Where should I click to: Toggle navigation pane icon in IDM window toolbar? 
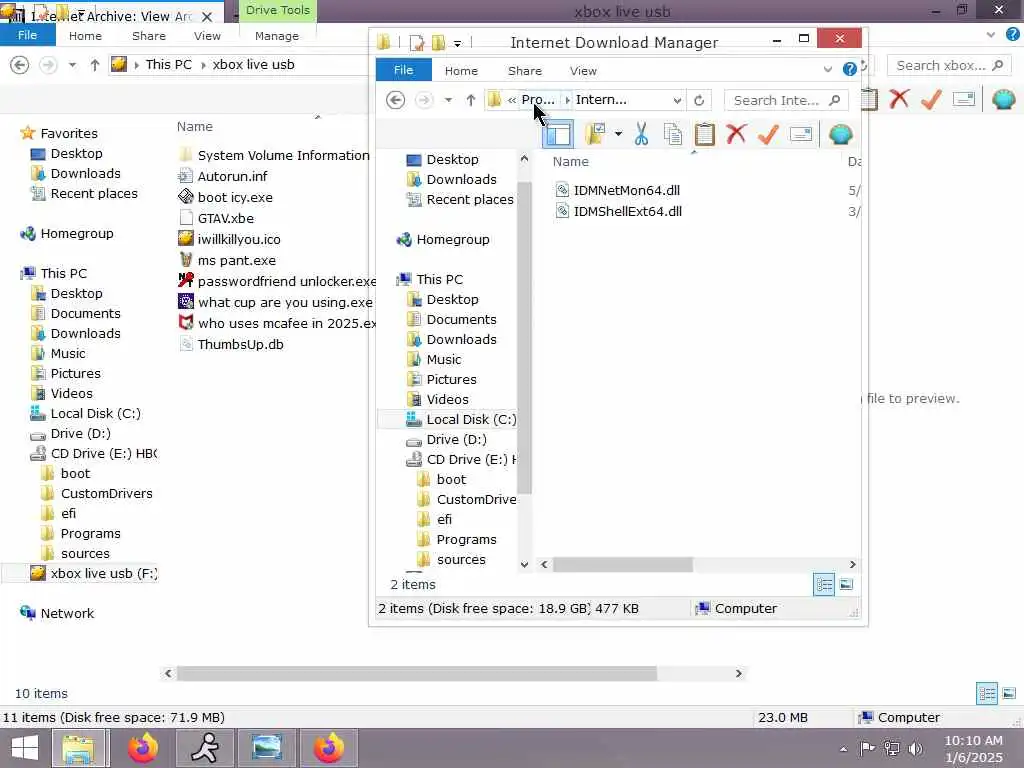click(558, 135)
